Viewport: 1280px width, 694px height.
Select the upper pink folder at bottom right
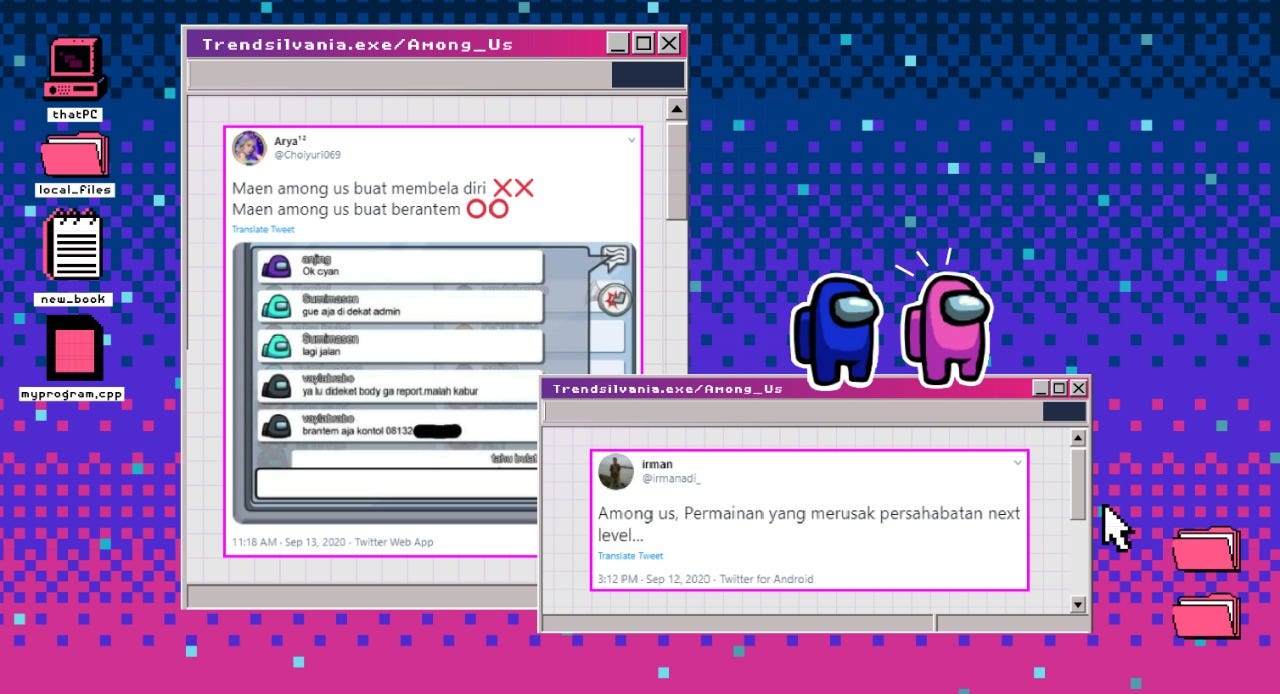pyautogui.click(x=1206, y=548)
